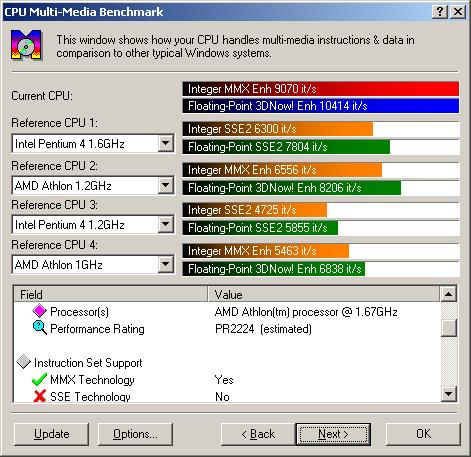
Task: Click the value PR2224 (estimated)
Action: 263,329
